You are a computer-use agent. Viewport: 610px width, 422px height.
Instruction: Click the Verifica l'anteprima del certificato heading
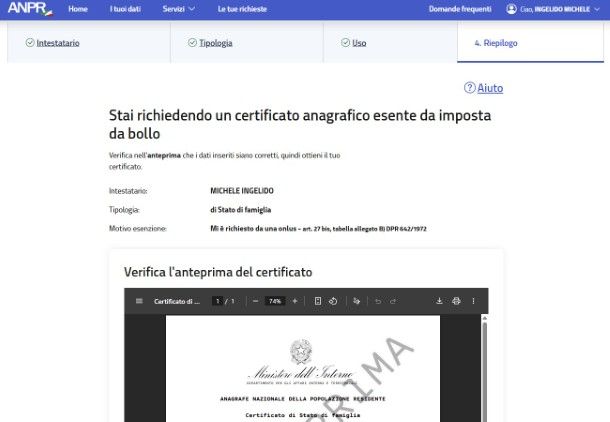tap(218, 272)
